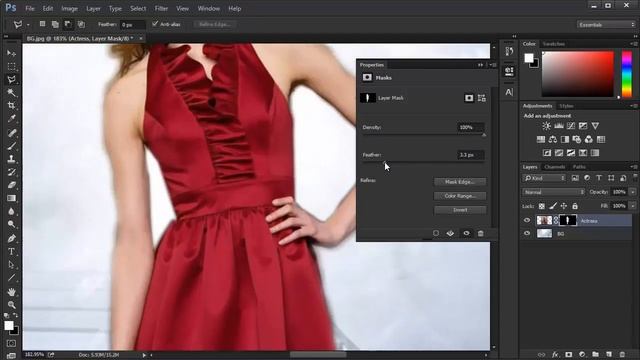Click the Mask Edge button
This screenshot has width=640, height=360.
[460, 182]
